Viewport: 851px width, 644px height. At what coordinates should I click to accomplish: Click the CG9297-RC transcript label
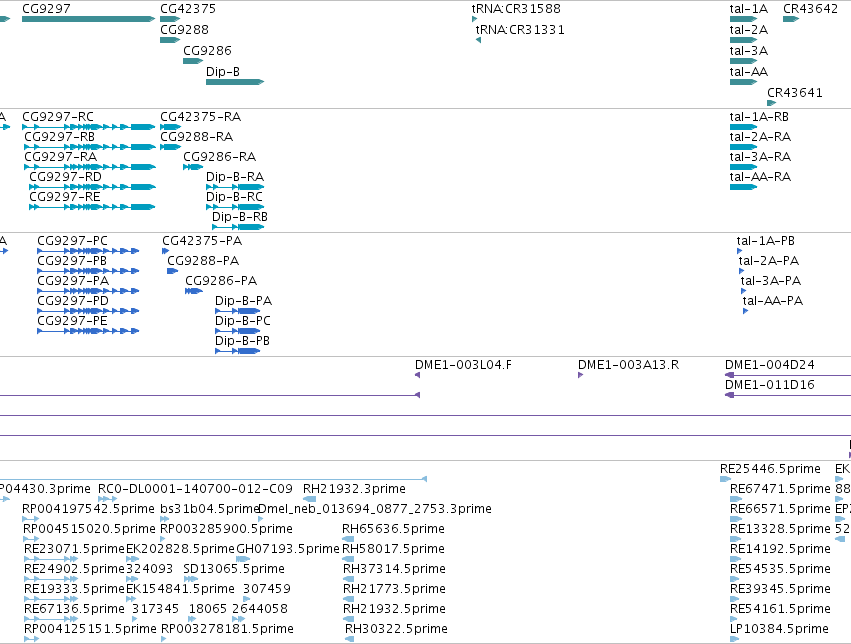58,117
